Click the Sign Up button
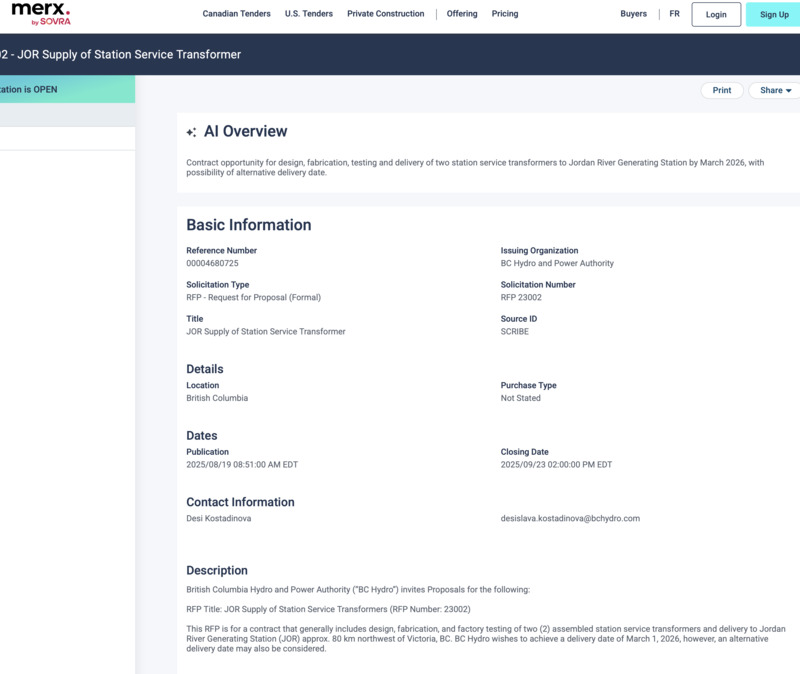This screenshot has width=800, height=674. point(773,14)
